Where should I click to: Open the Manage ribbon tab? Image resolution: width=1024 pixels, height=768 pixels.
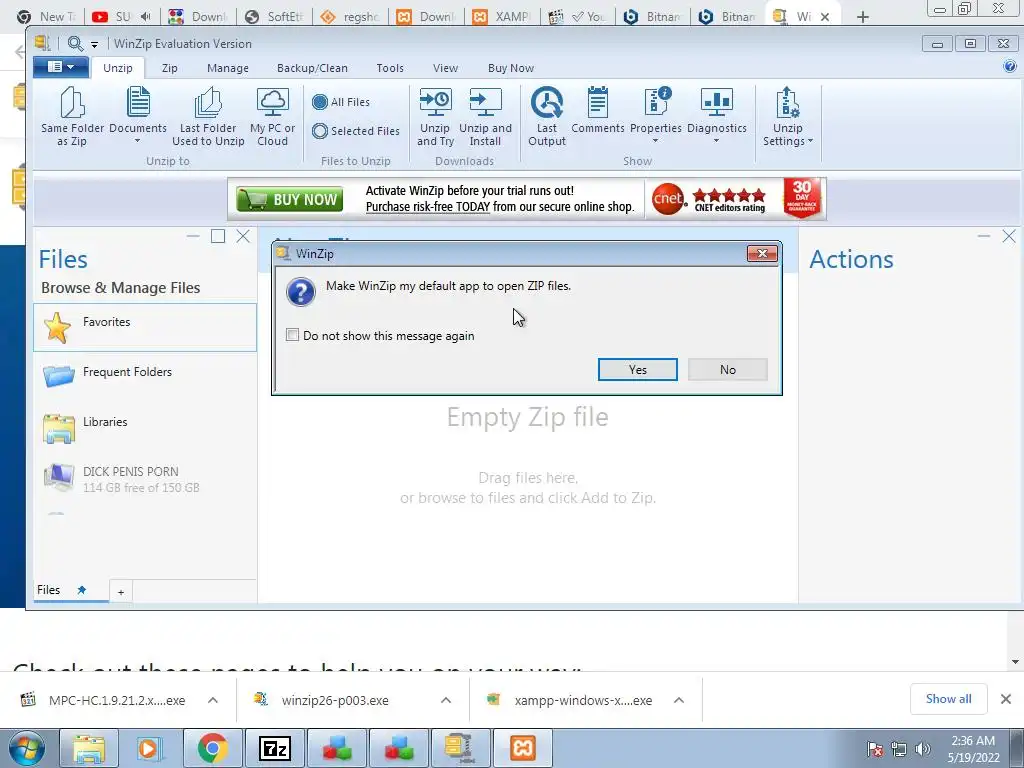coord(228,68)
